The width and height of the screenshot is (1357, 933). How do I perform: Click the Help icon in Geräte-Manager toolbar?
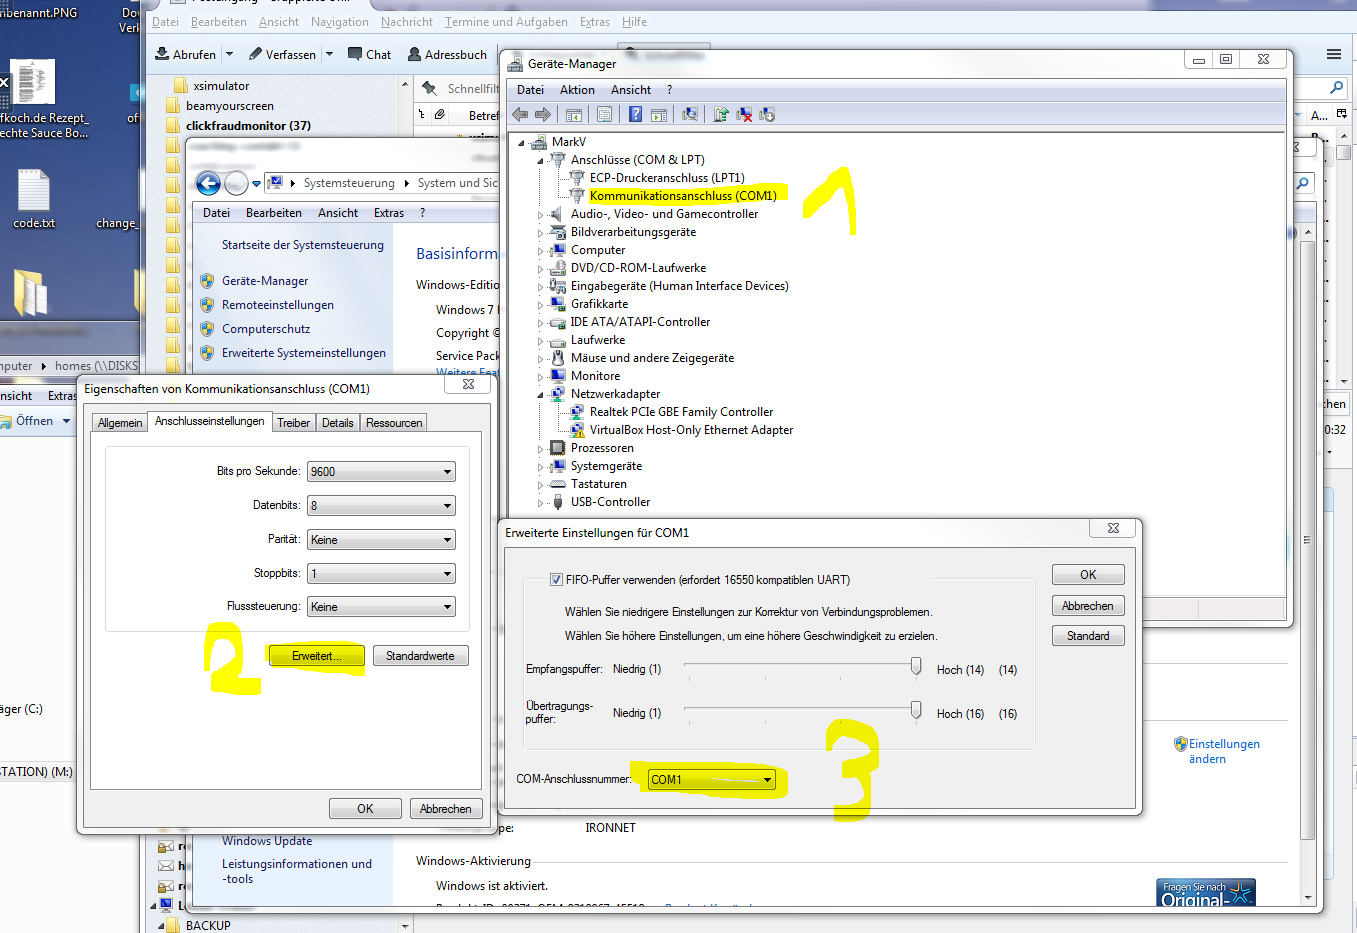[635, 115]
